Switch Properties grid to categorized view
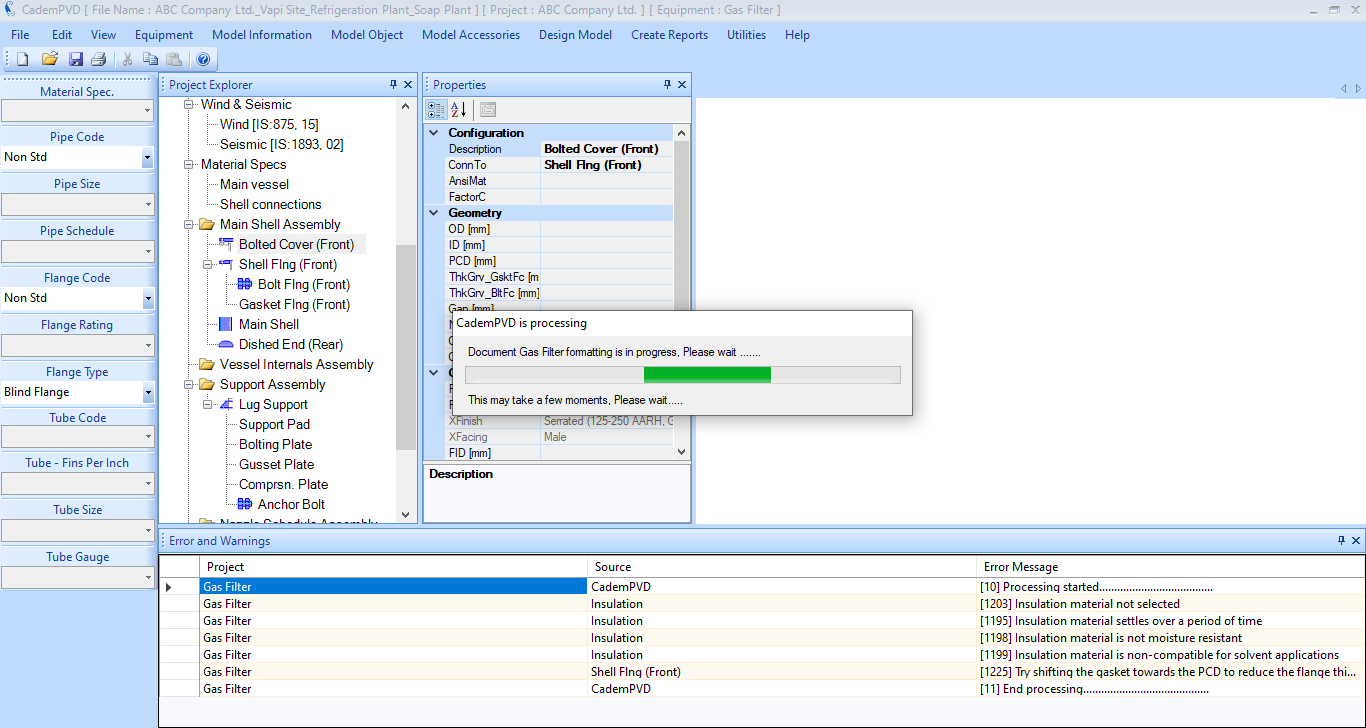1366x728 pixels. 437,110
